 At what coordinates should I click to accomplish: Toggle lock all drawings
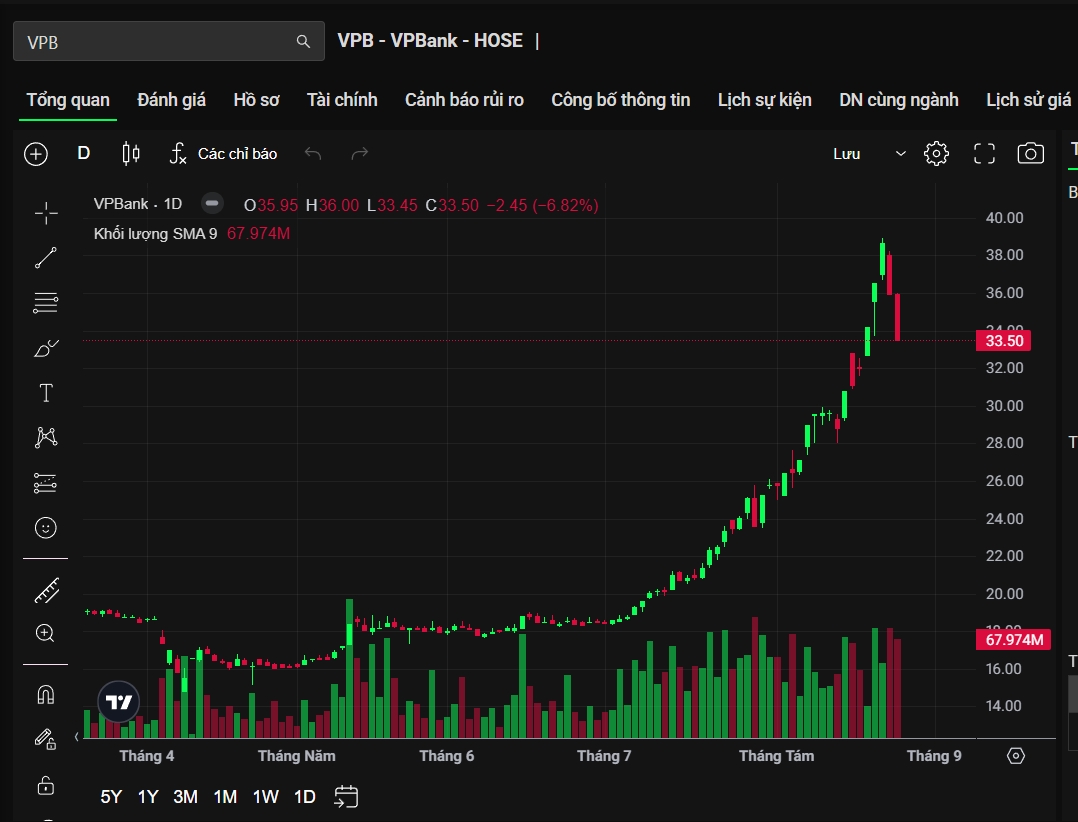coord(46,785)
